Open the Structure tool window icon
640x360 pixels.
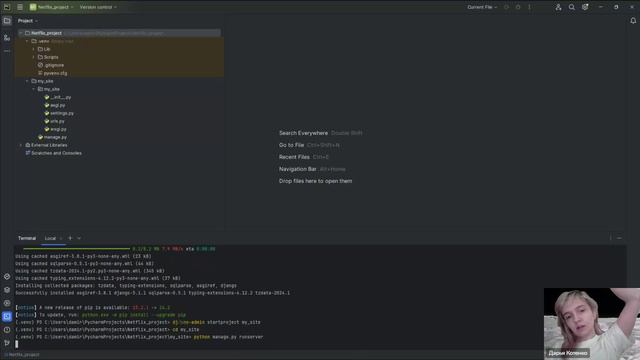click(x=7, y=38)
